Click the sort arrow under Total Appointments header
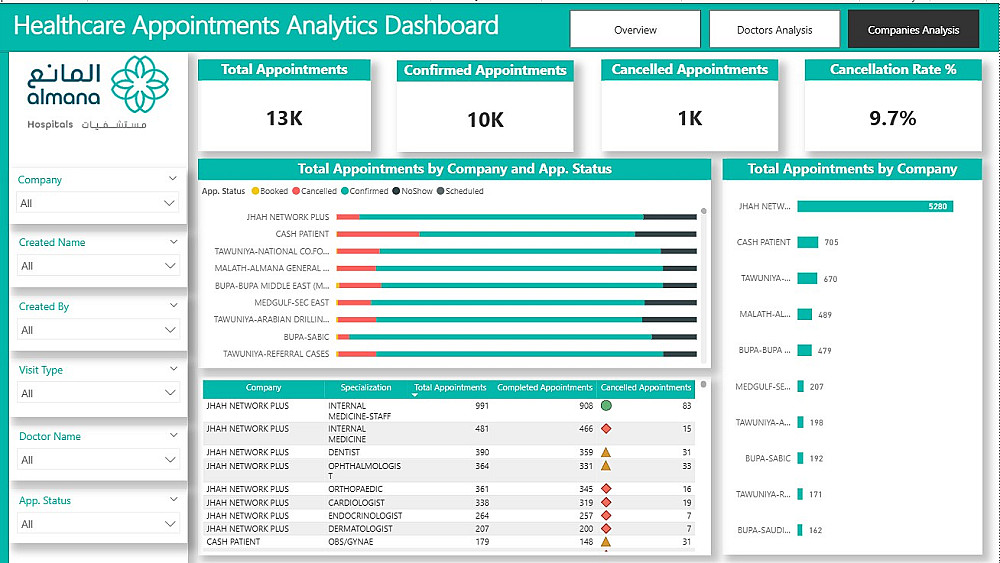 (415, 395)
